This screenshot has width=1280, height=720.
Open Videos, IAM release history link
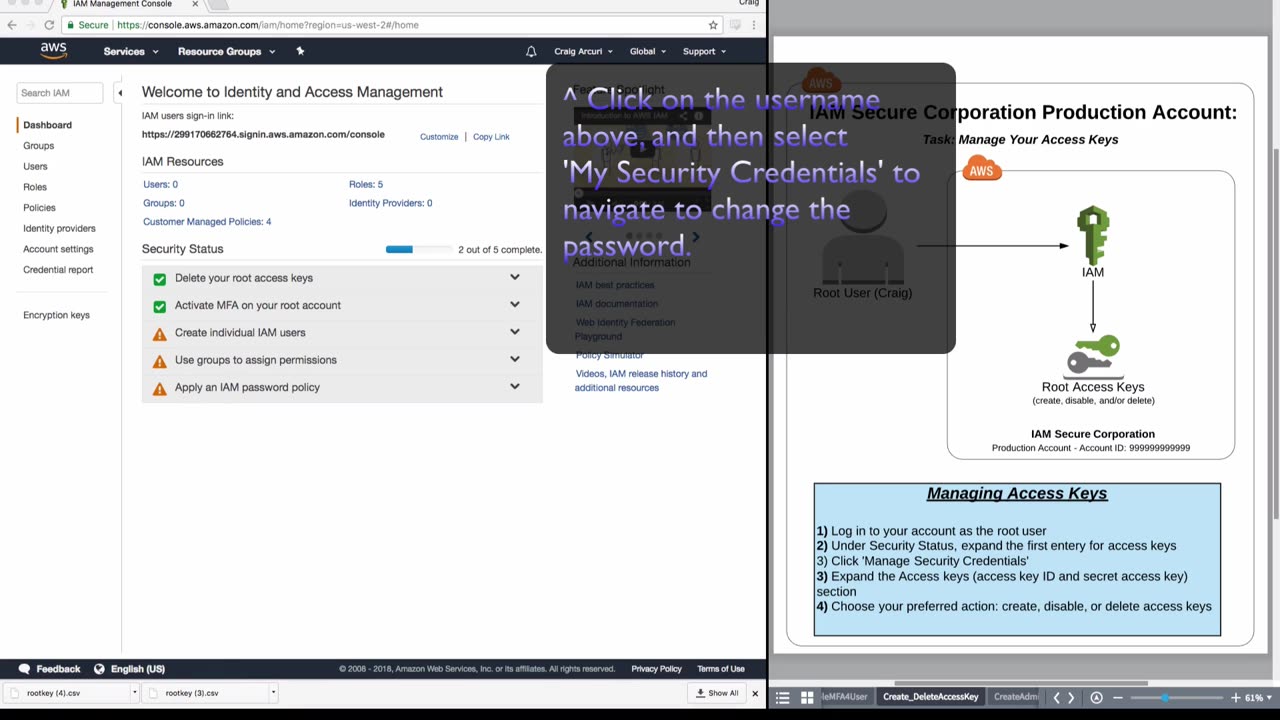[641, 381]
